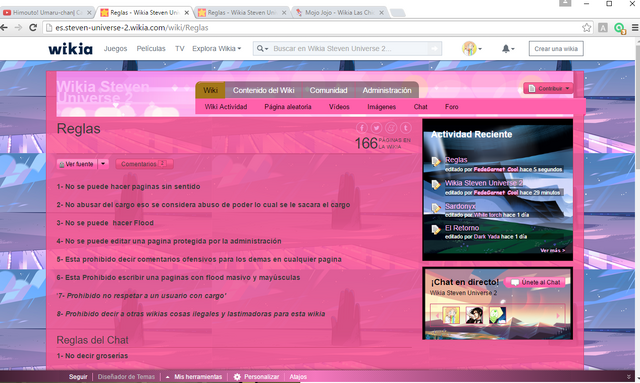Reload the page with the refresh icon
The height and width of the screenshot is (383, 640).
[33, 28]
